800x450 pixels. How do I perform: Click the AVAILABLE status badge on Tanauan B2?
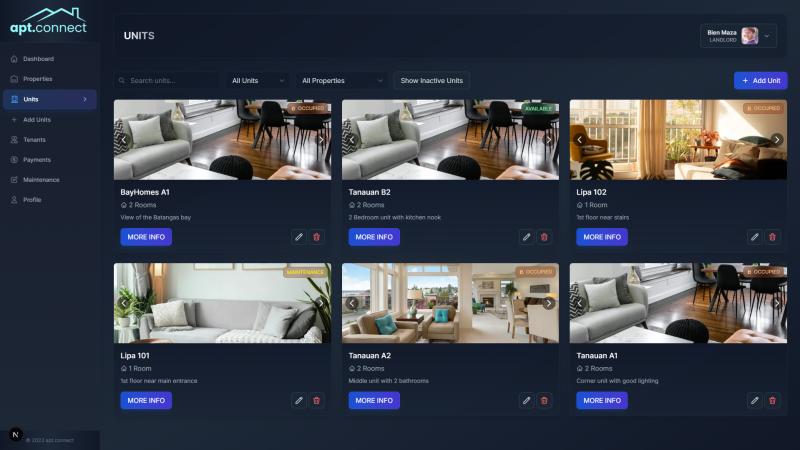click(x=538, y=108)
